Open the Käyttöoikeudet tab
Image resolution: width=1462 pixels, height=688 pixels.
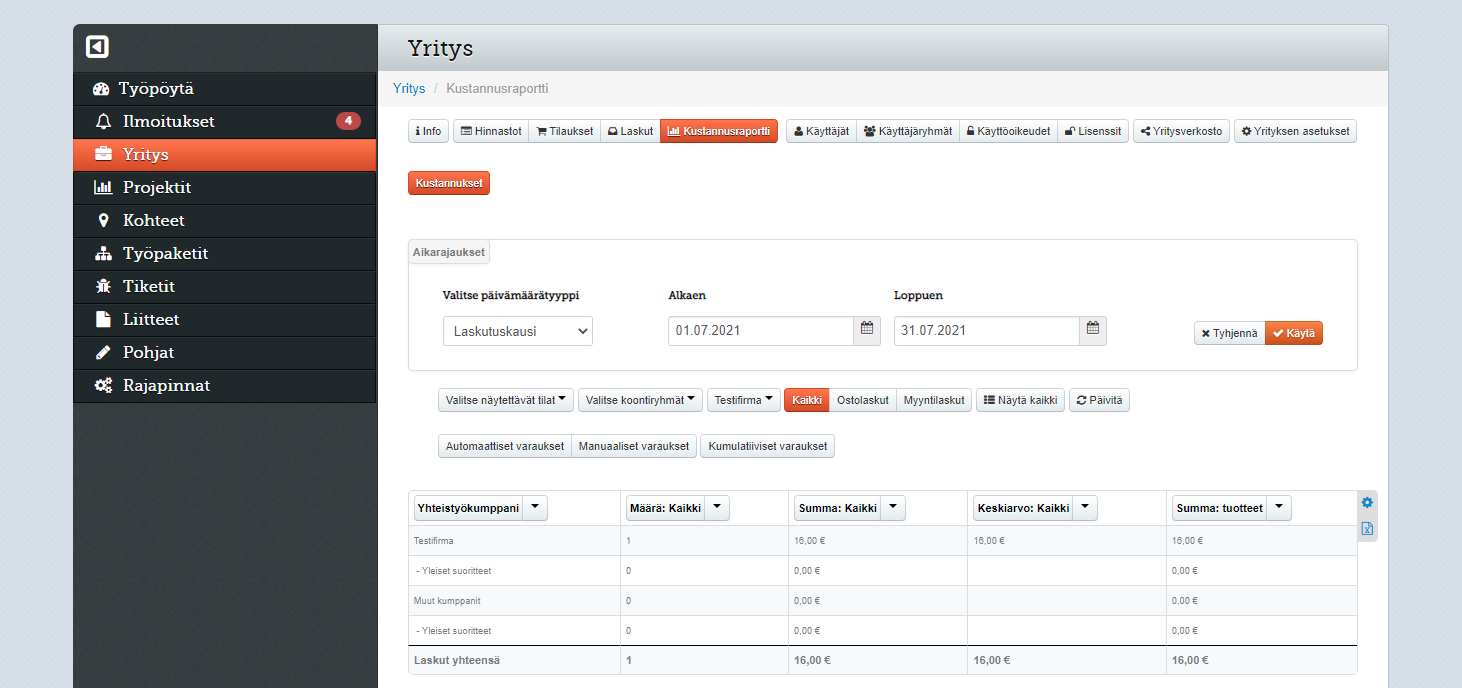(1008, 131)
